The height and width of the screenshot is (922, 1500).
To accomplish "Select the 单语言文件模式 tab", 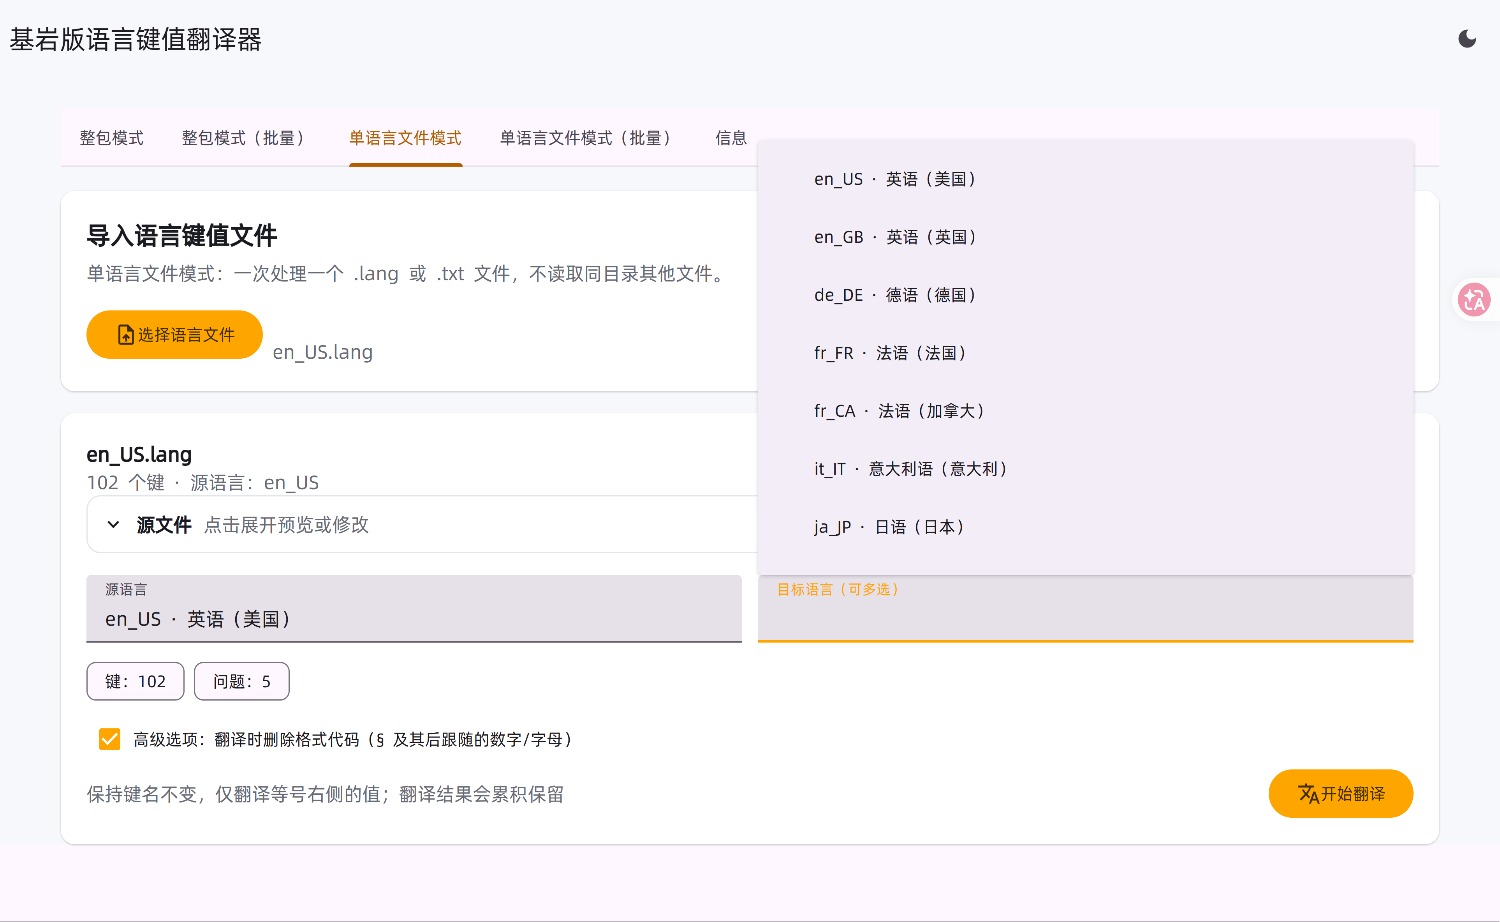I will 405,138.
